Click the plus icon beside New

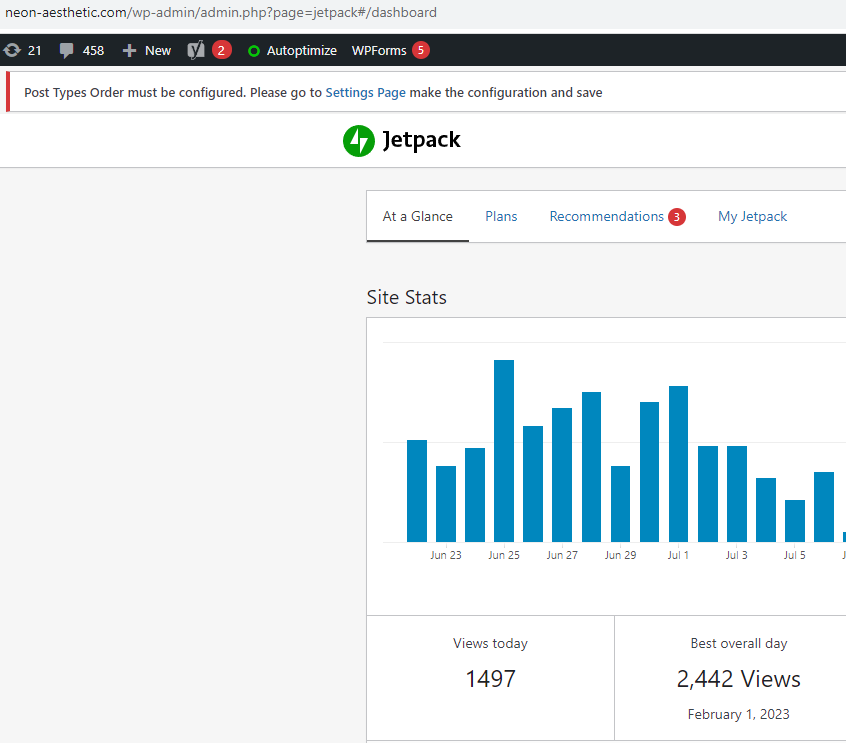point(129,51)
